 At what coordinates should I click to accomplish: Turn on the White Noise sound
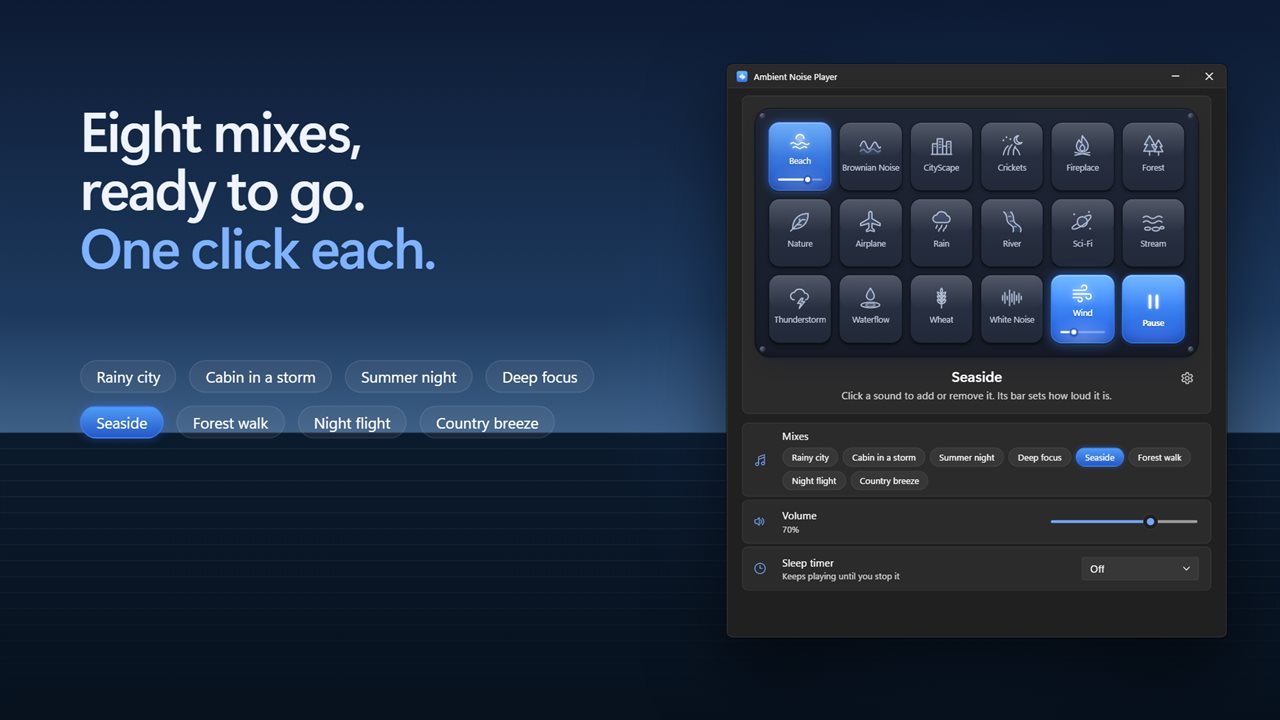tap(1012, 309)
